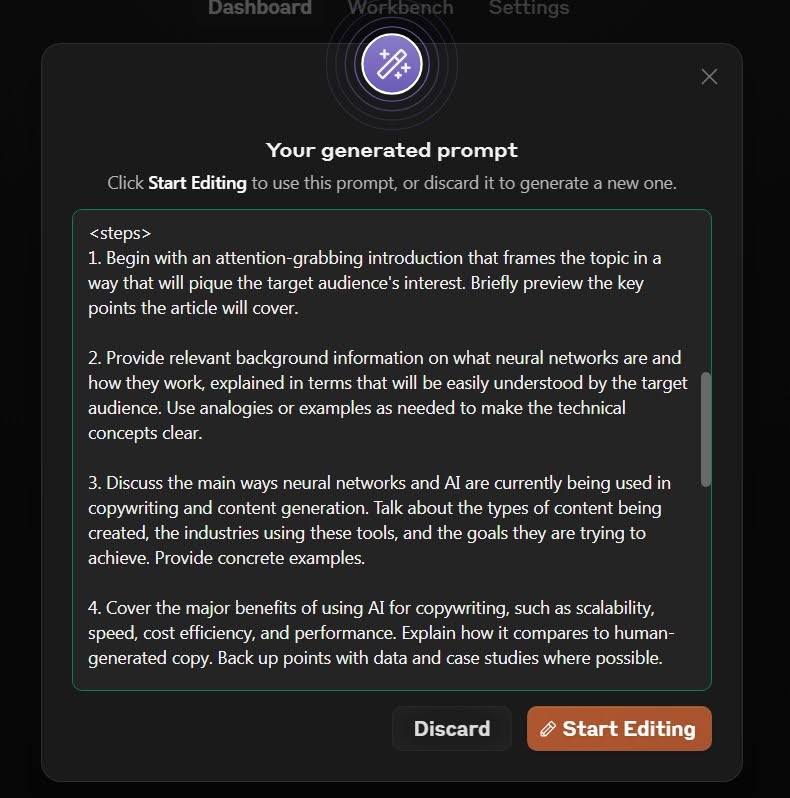Click step 3 discussing neural networks usage
The width and height of the screenshot is (790, 798).
click(379, 520)
